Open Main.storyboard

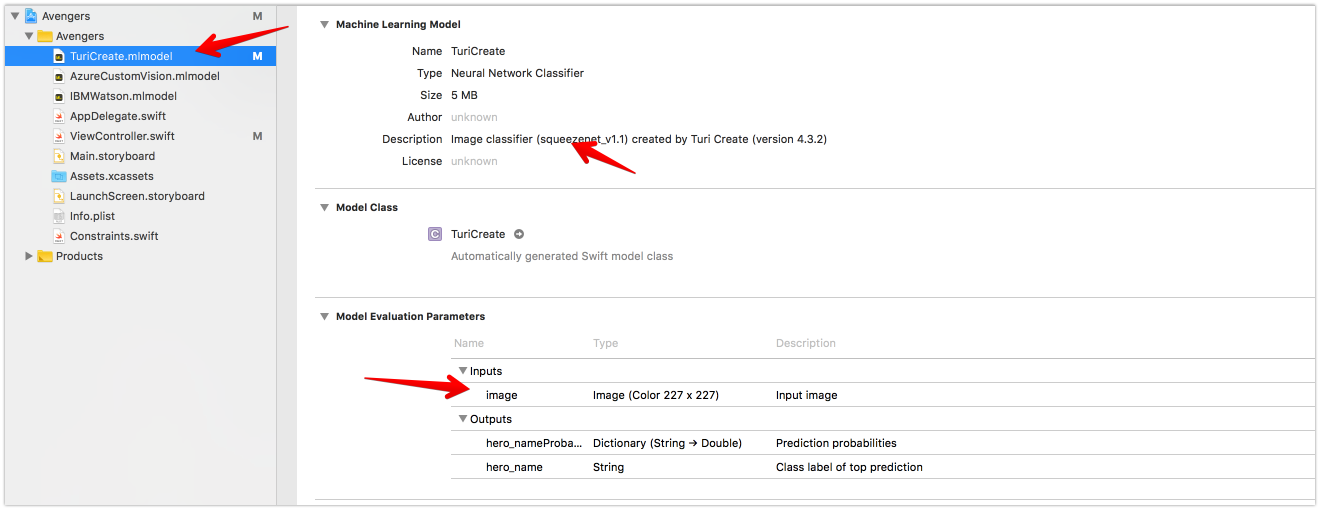(112, 156)
